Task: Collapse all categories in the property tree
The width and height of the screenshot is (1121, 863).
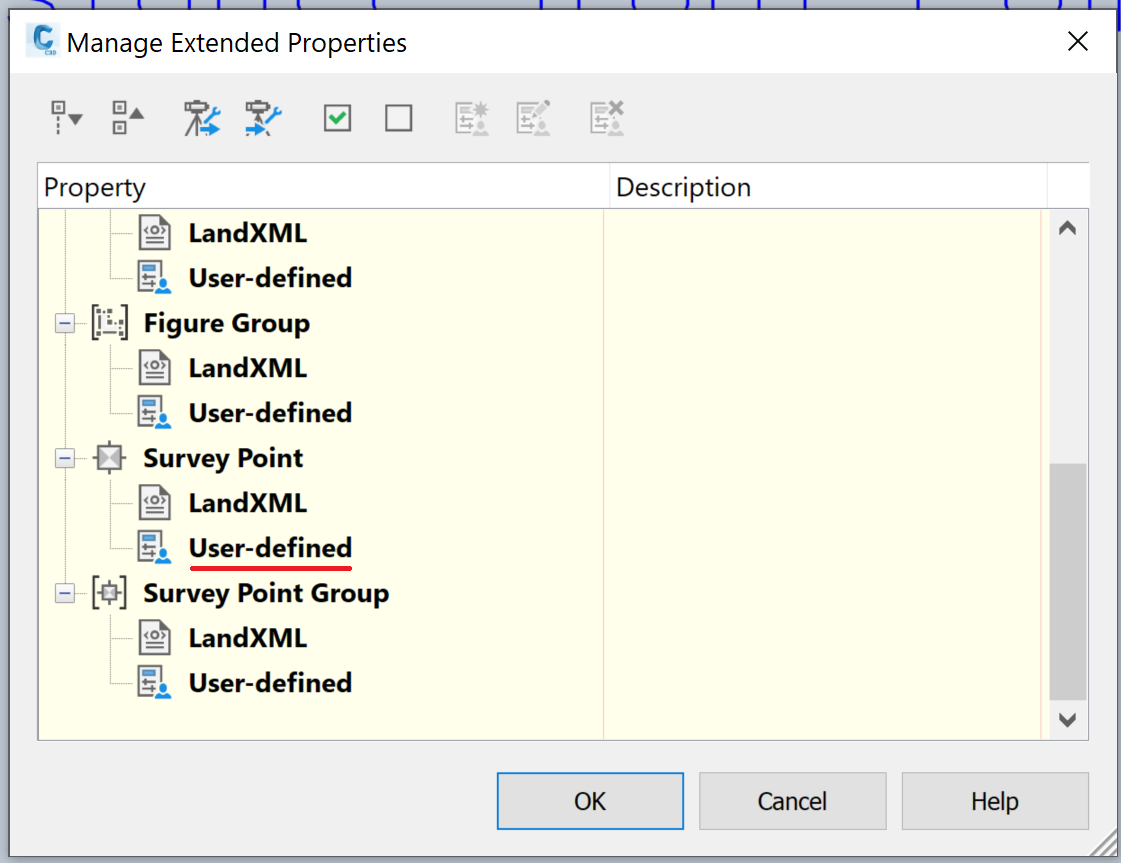Action: click(127, 118)
